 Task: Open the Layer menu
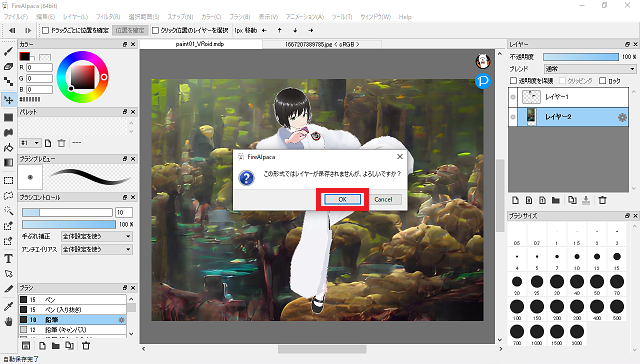(75, 17)
